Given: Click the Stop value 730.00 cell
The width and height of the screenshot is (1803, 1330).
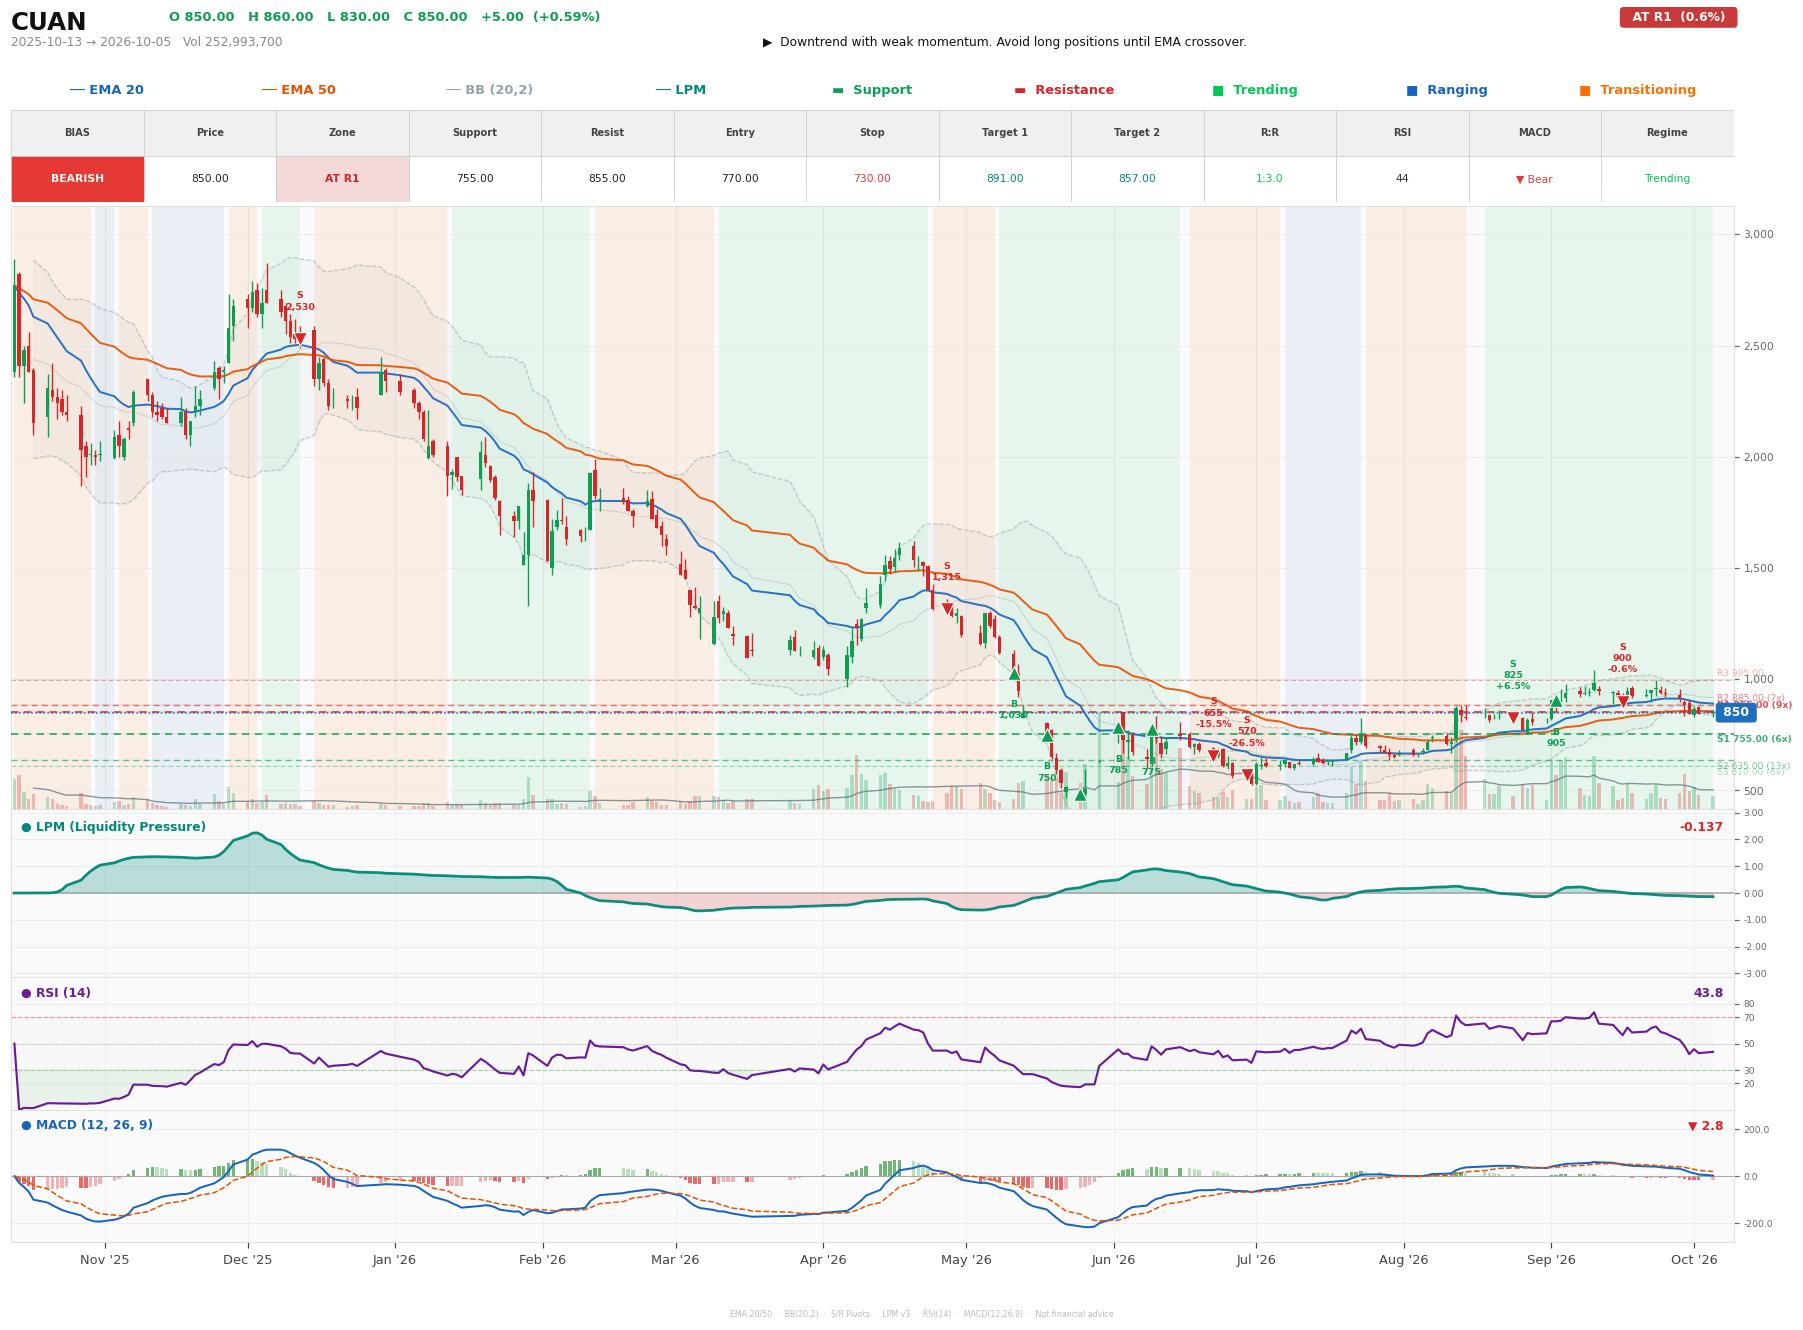Looking at the screenshot, I should (x=872, y=179).
